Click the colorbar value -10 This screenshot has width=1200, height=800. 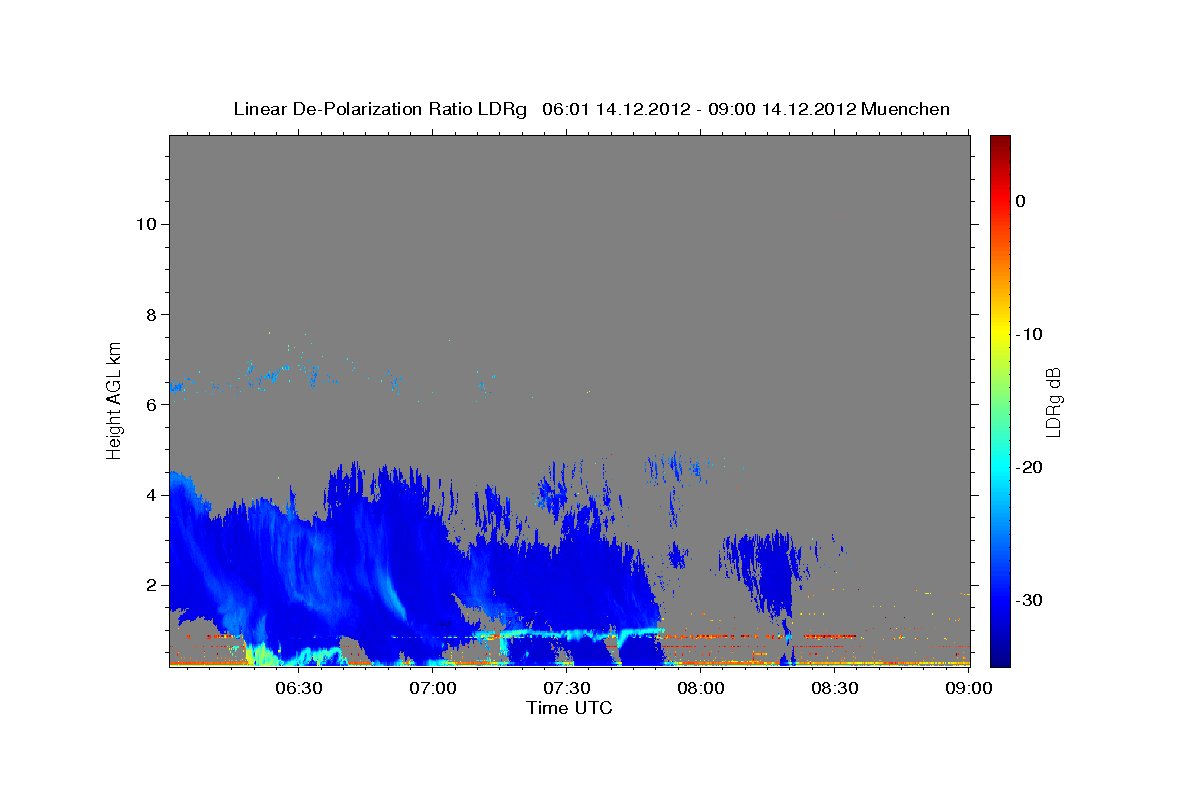click(1030, 334)
